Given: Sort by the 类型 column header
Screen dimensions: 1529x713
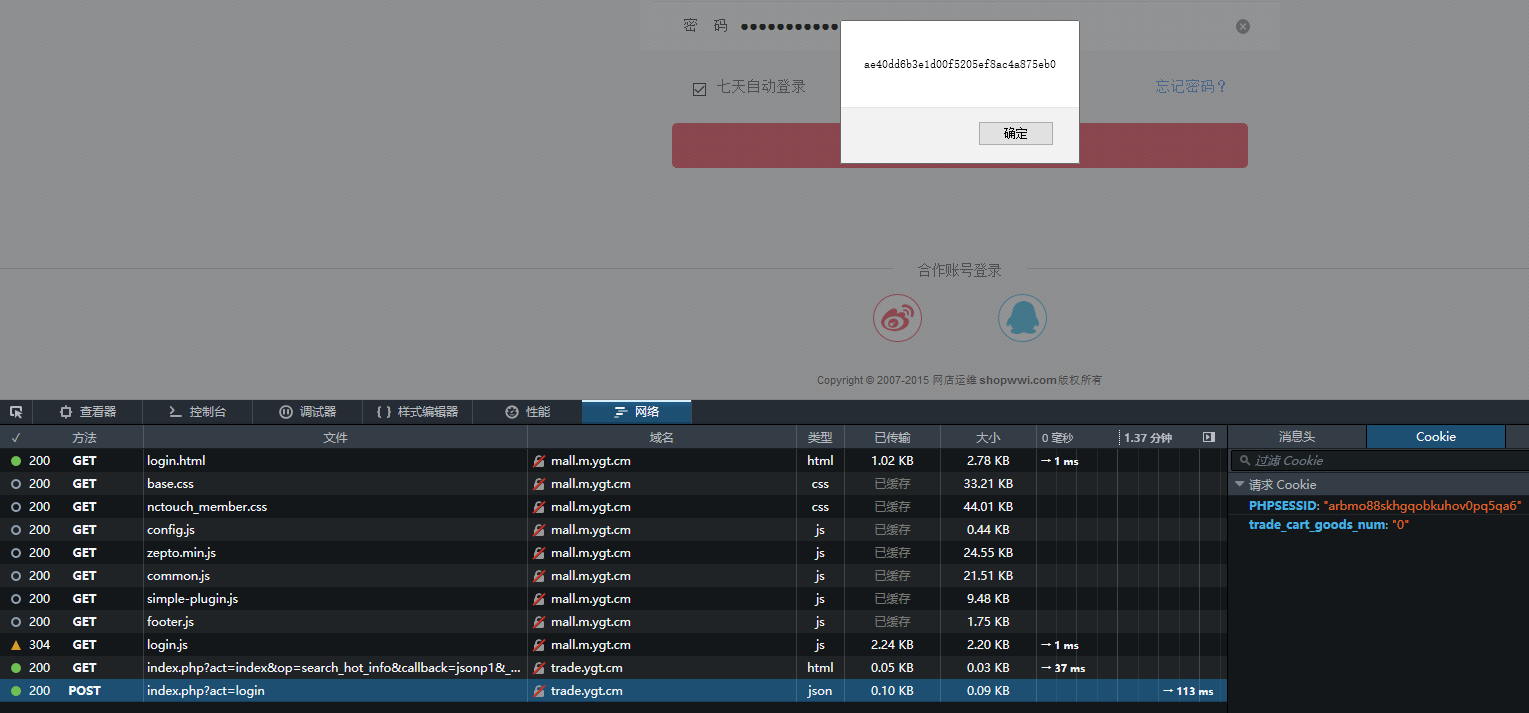Looking at the screenshot, I should 820,438.
